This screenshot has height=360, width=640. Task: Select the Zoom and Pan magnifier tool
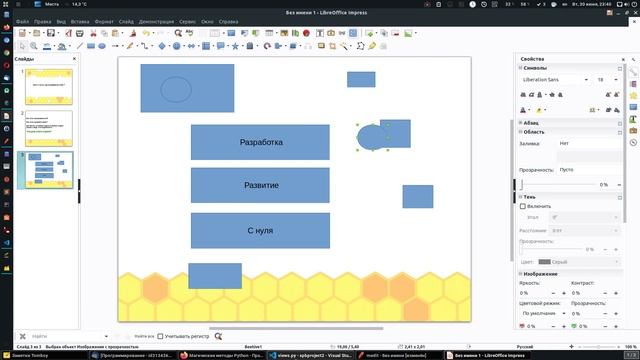[34, 46]
